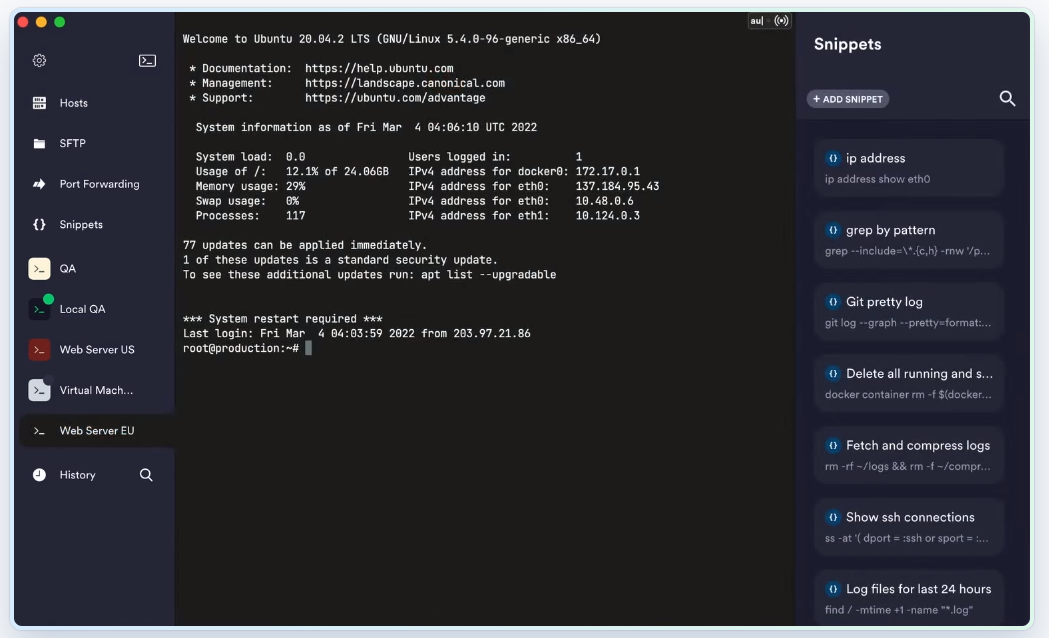Run the ip address snippet
Image resolution: width=1049 pixels, height=638 pixels.
pyautogui.click(x=908, y=167)
